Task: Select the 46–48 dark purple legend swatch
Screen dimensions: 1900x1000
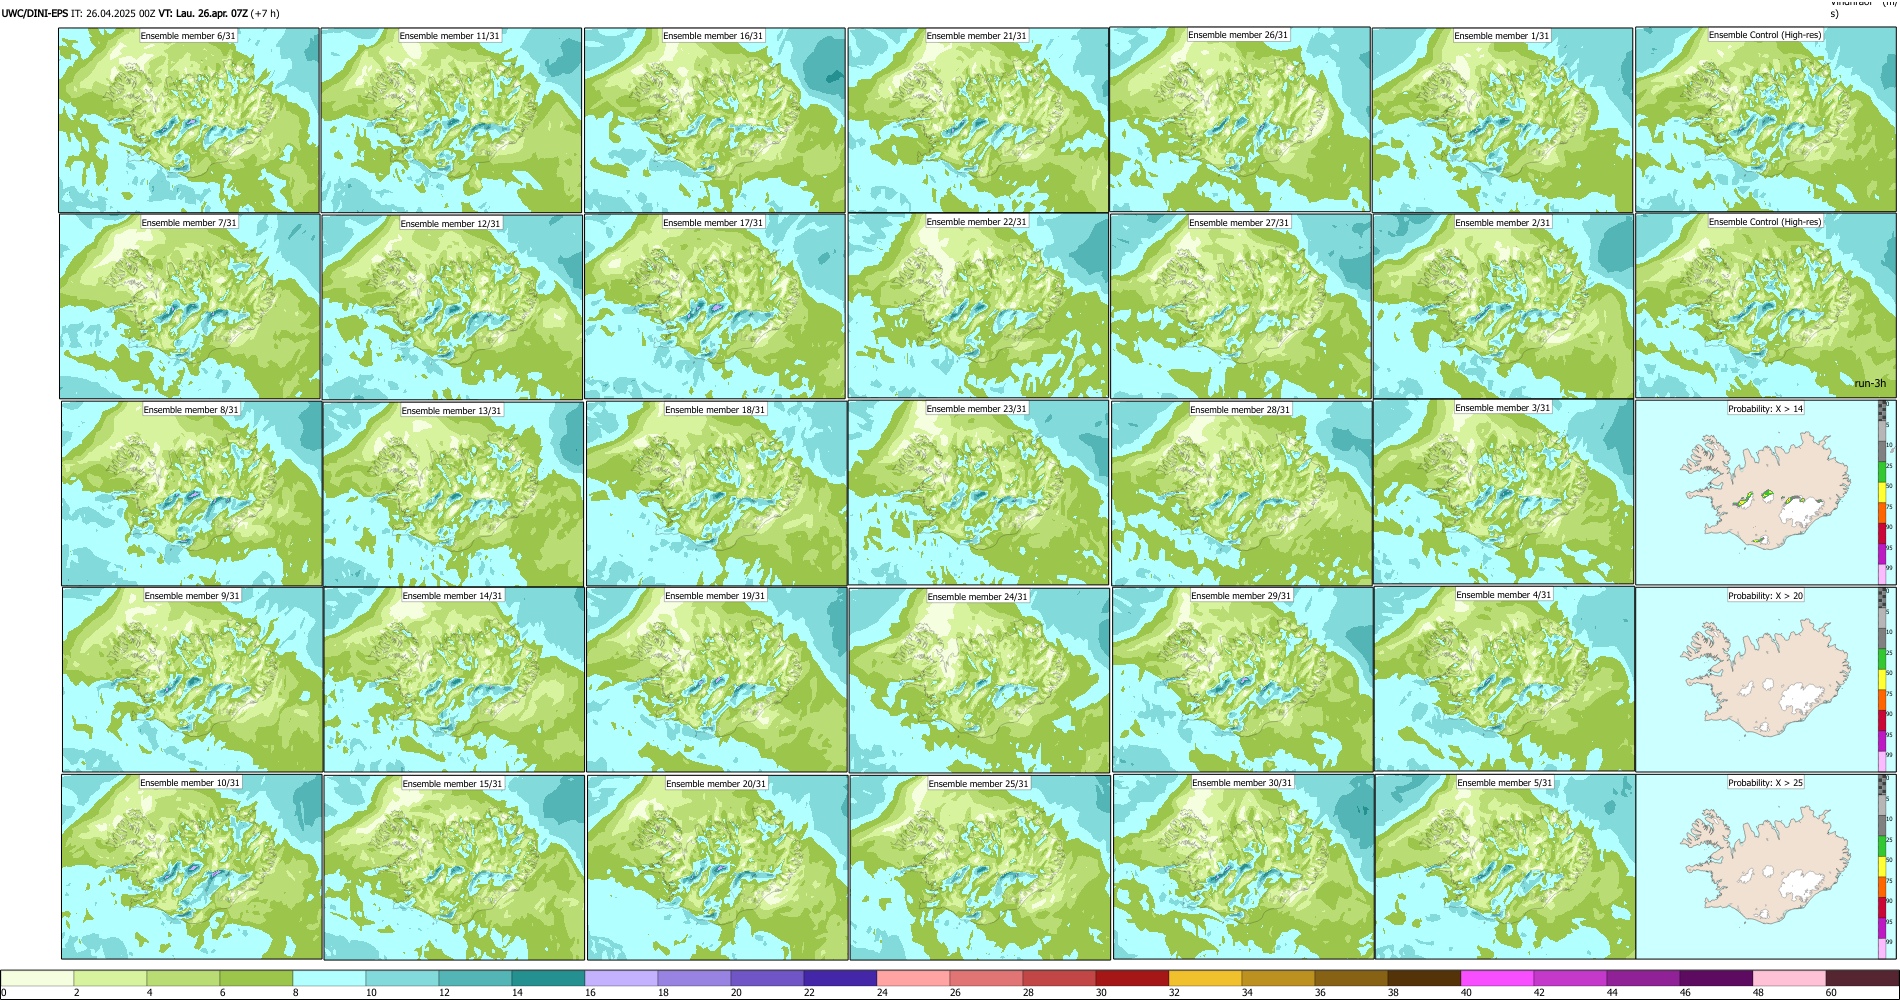Action: point(1716,978)
